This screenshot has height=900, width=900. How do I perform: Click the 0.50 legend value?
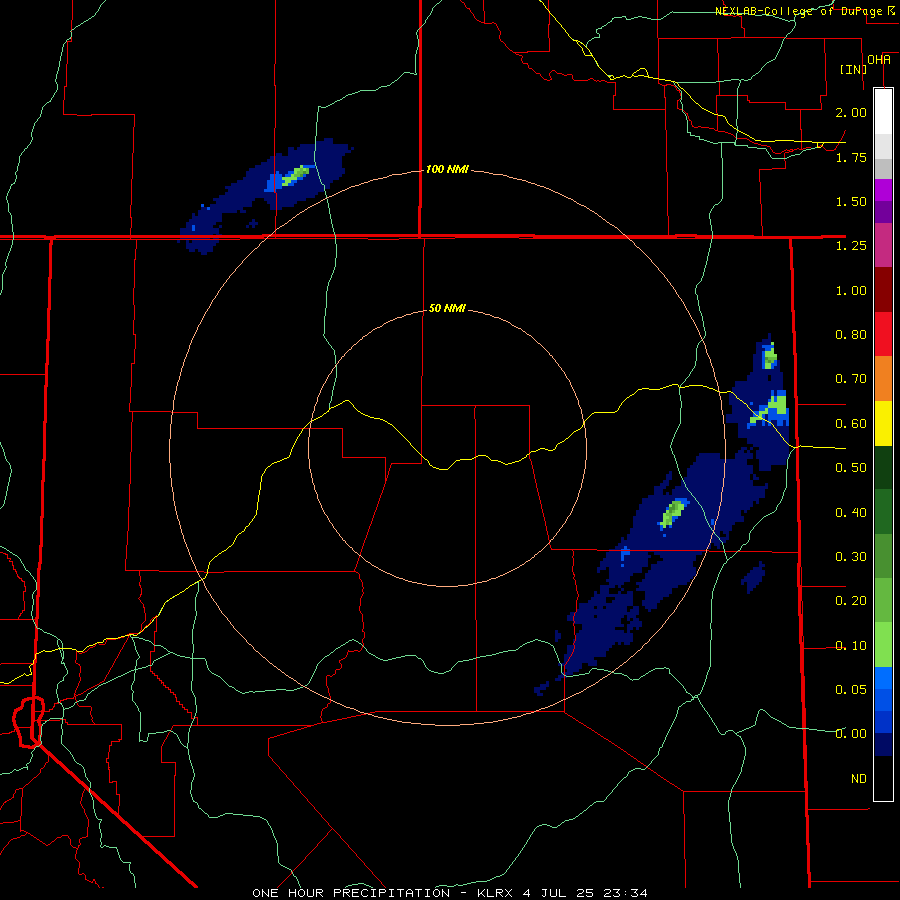pyautogui.click(x=851, y=468)
